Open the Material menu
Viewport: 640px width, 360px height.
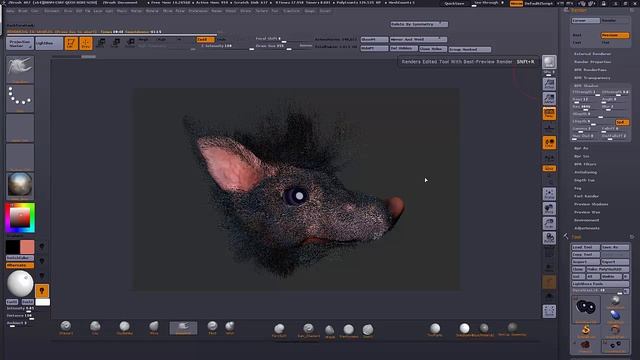coord(152,11)
